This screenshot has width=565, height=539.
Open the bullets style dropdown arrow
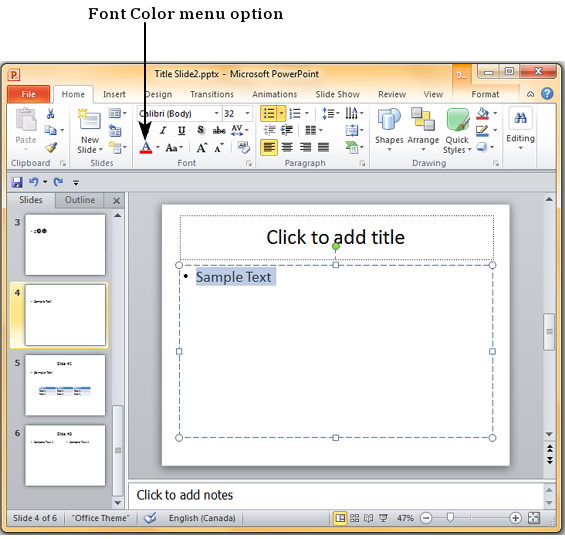281,114
